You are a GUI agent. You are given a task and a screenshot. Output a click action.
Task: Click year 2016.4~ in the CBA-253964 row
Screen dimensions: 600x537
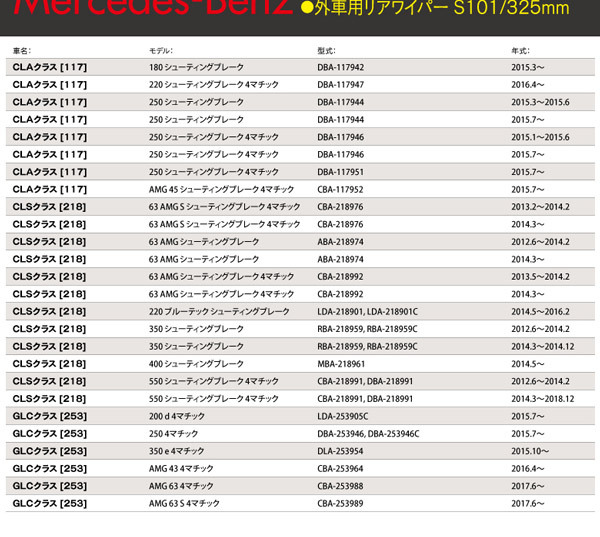tap(528, 468)
